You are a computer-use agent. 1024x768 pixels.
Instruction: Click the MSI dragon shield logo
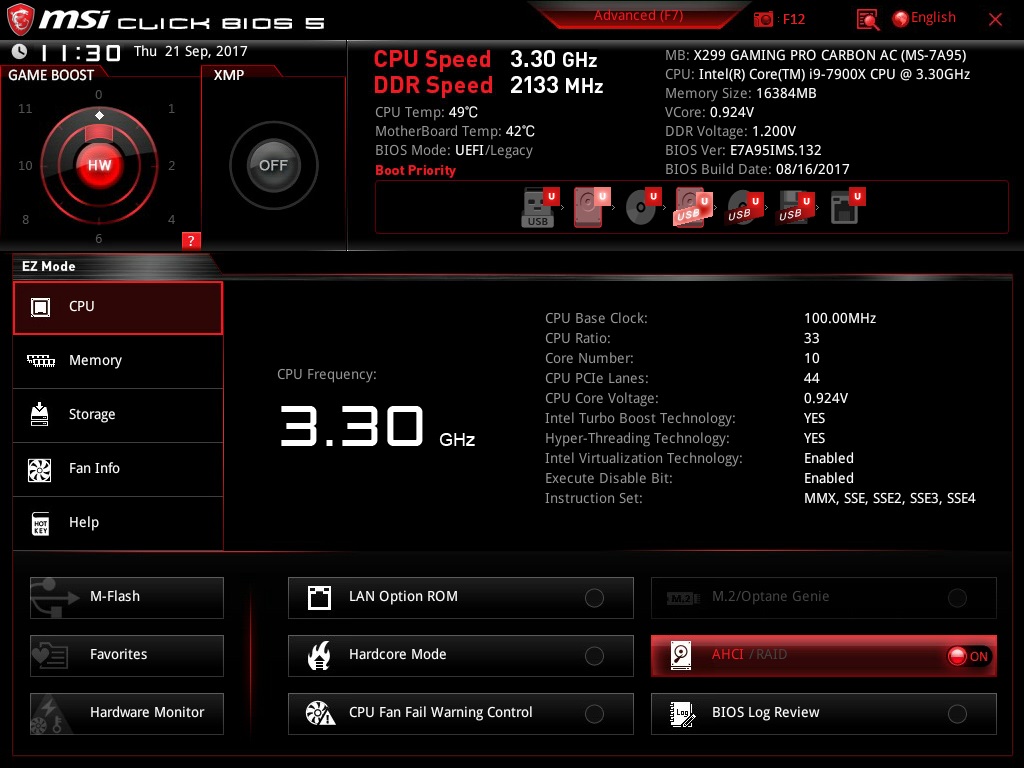point(20,20)
